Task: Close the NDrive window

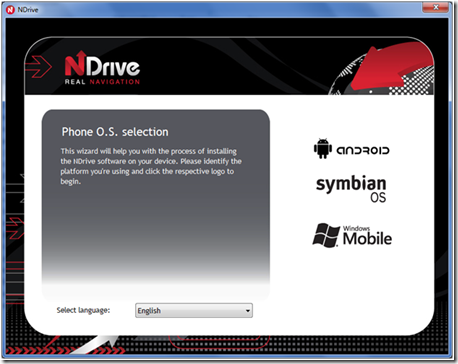Action: coord(435,7)
